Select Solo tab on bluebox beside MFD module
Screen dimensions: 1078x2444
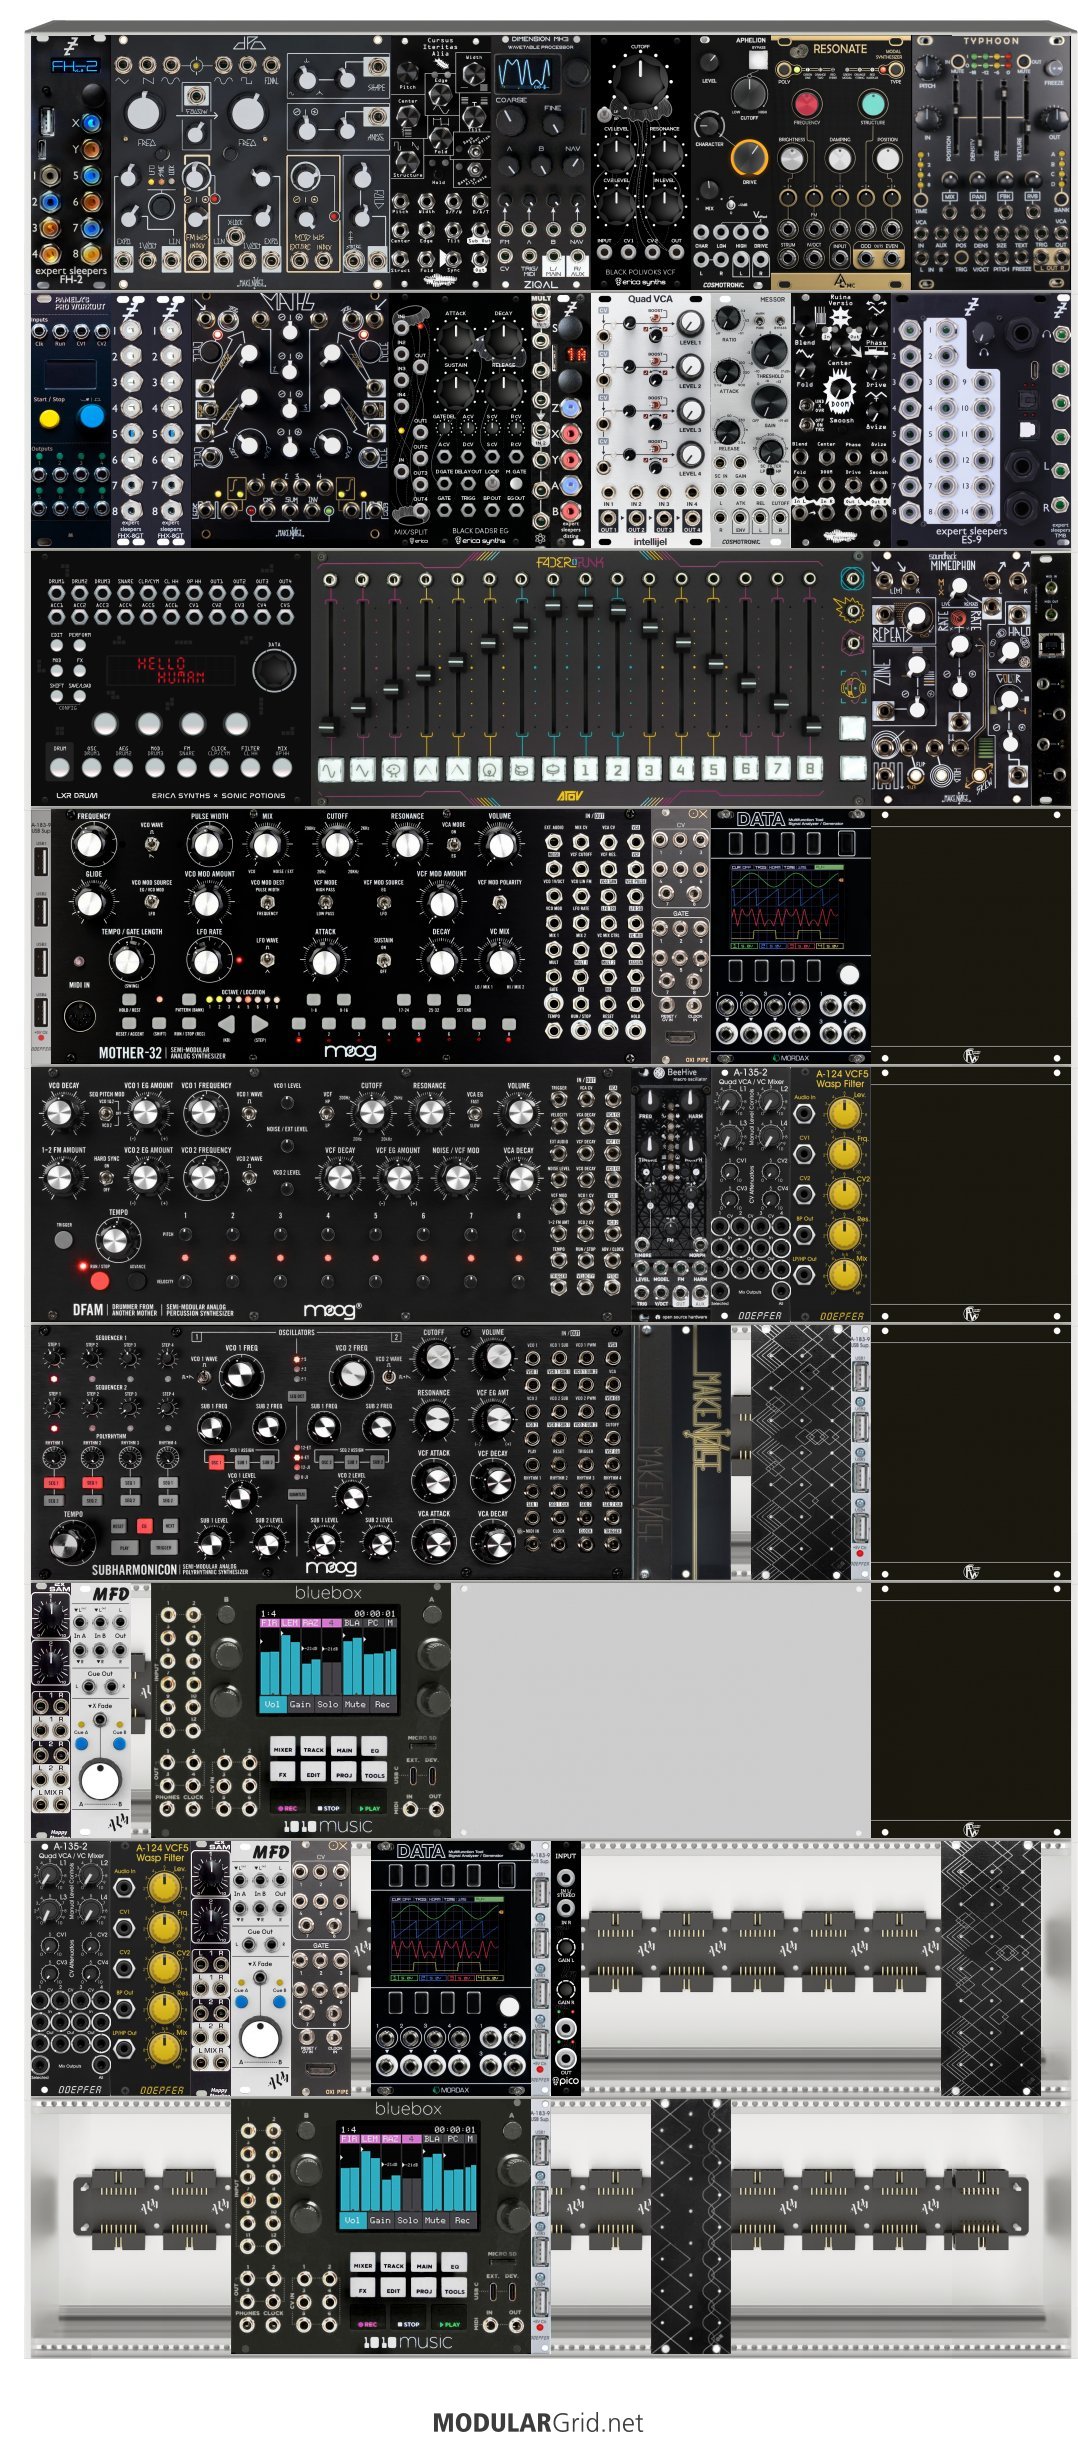point(328,1704)
